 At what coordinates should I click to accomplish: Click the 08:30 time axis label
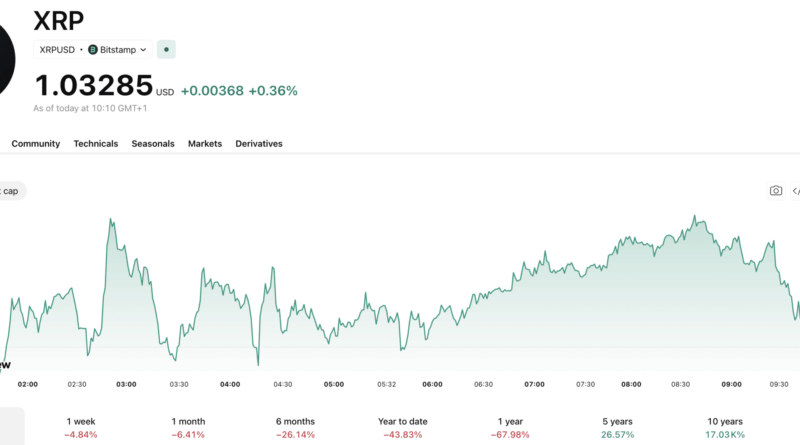pos(680,384)
